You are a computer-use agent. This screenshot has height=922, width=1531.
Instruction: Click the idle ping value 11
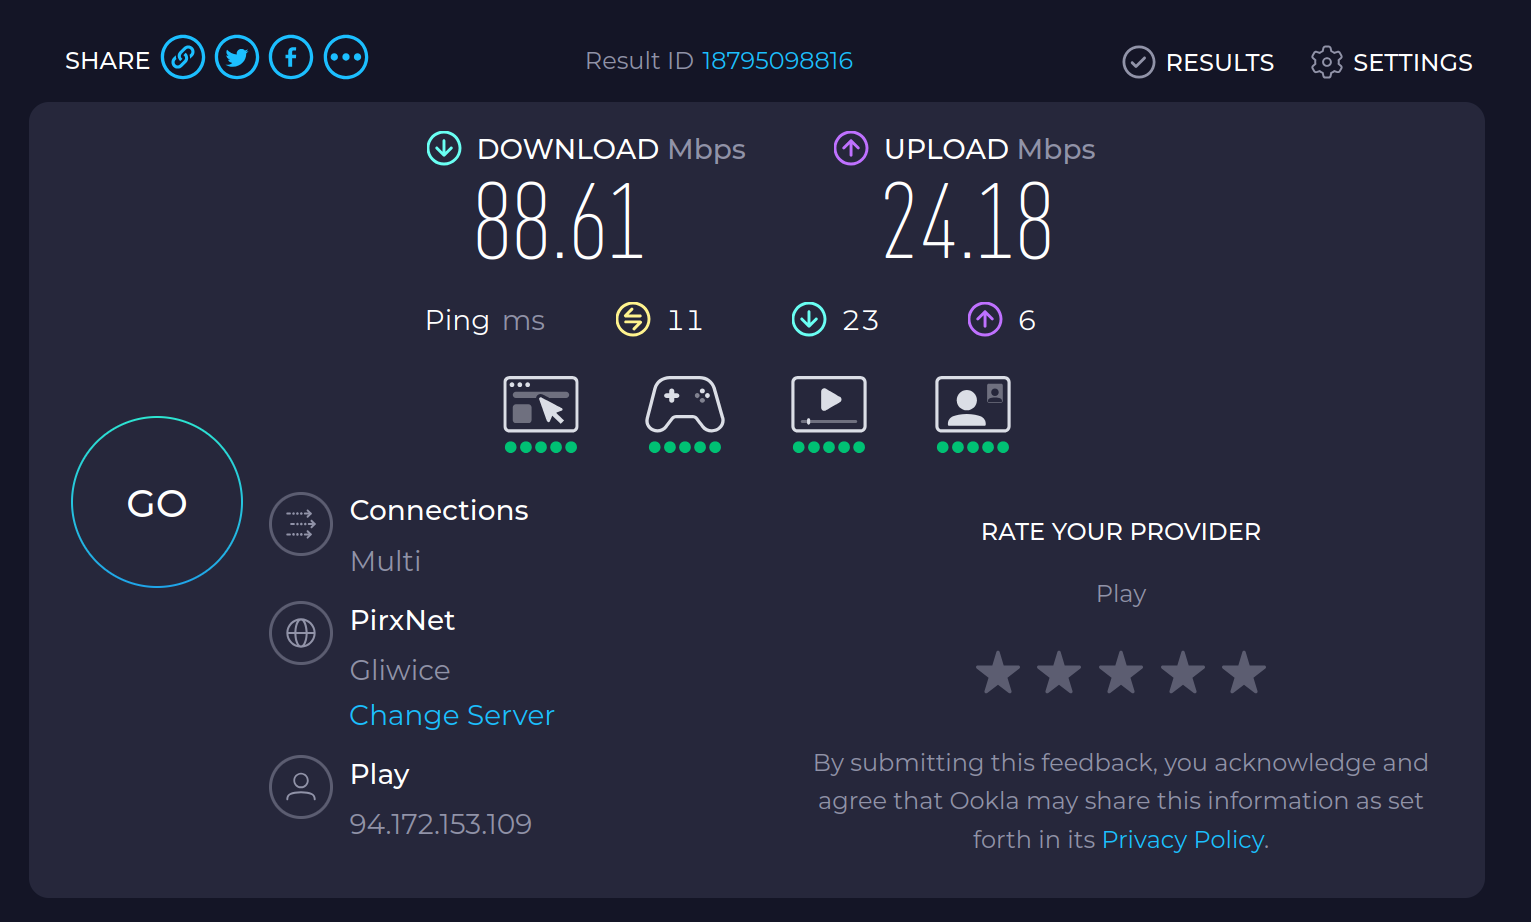click(x=685, y=320)
